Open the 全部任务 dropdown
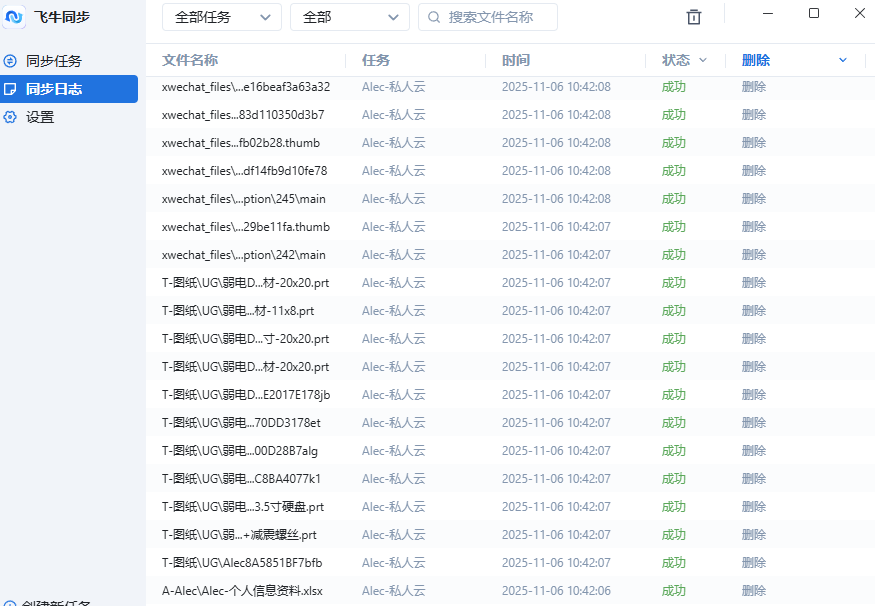Viewport: 875px width, 606px height. click(222, 17)
